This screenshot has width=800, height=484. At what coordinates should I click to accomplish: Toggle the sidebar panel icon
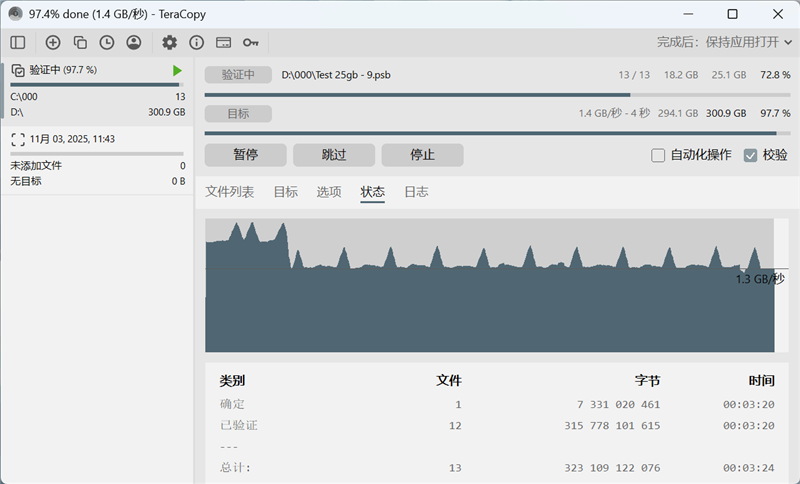pyautogui.click(x=18, y=43)
